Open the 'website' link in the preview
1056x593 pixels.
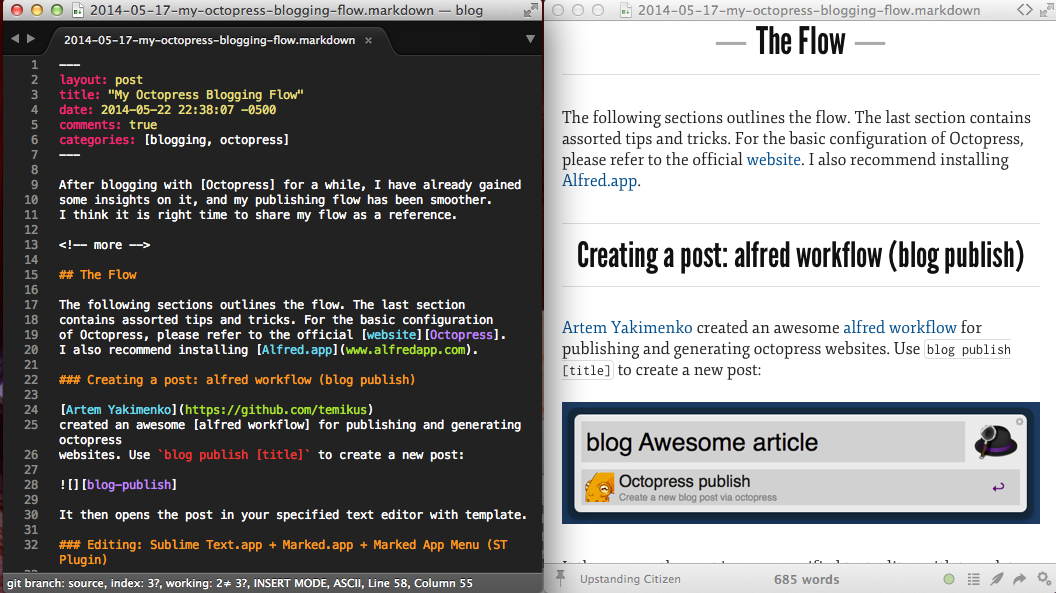[x=773, y=160]
